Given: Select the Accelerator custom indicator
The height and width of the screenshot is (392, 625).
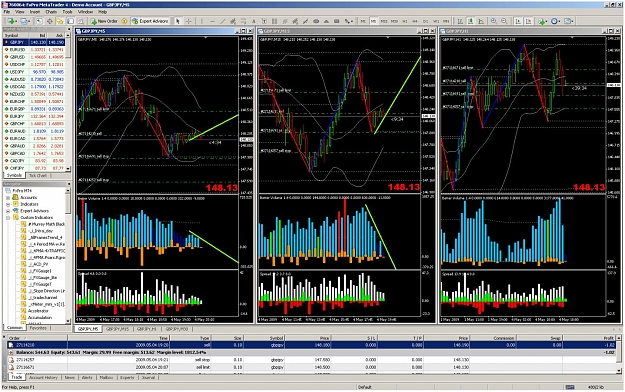Looking at the screenshot, I should point(38,311).
